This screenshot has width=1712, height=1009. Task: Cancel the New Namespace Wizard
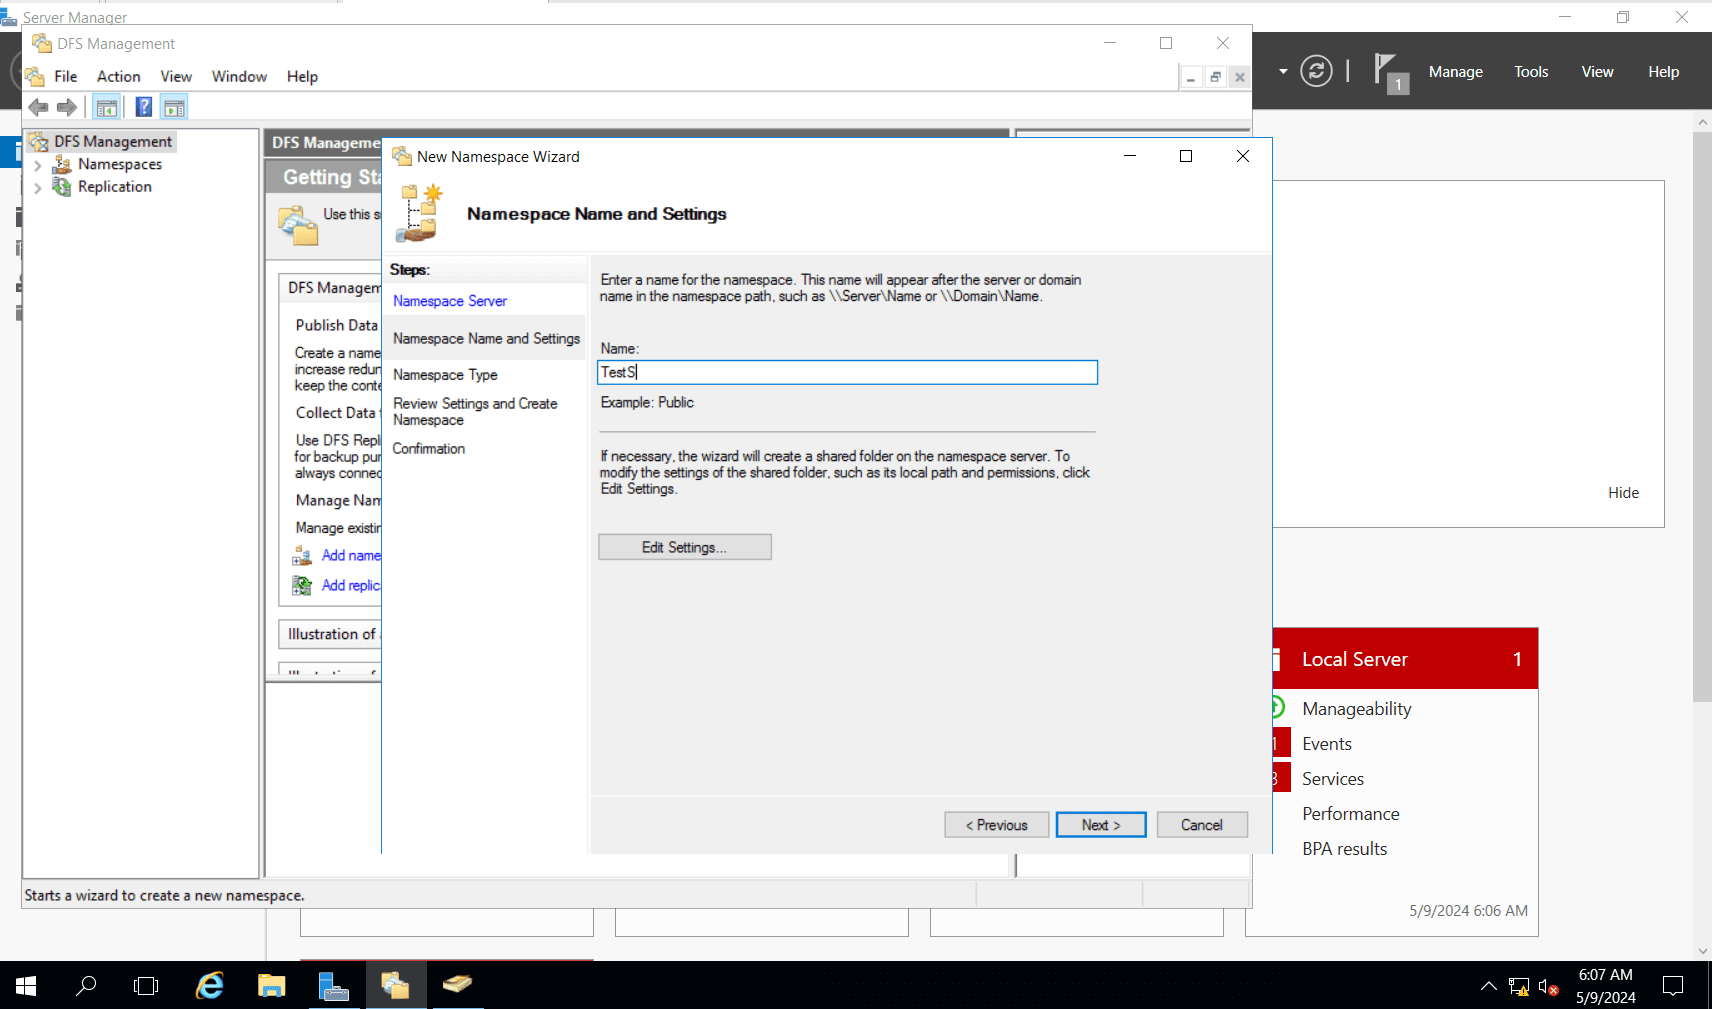(1202, 825)
